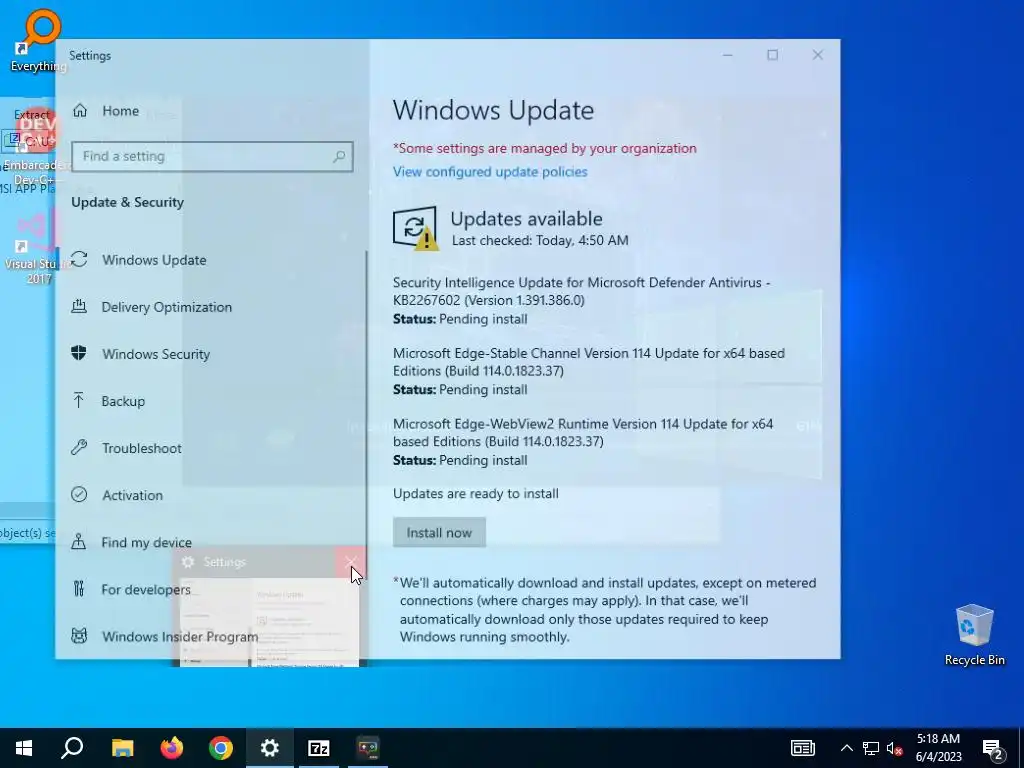Click the search magnifier in Find a setting
1024x768 pixels.
tap(338, 157)
